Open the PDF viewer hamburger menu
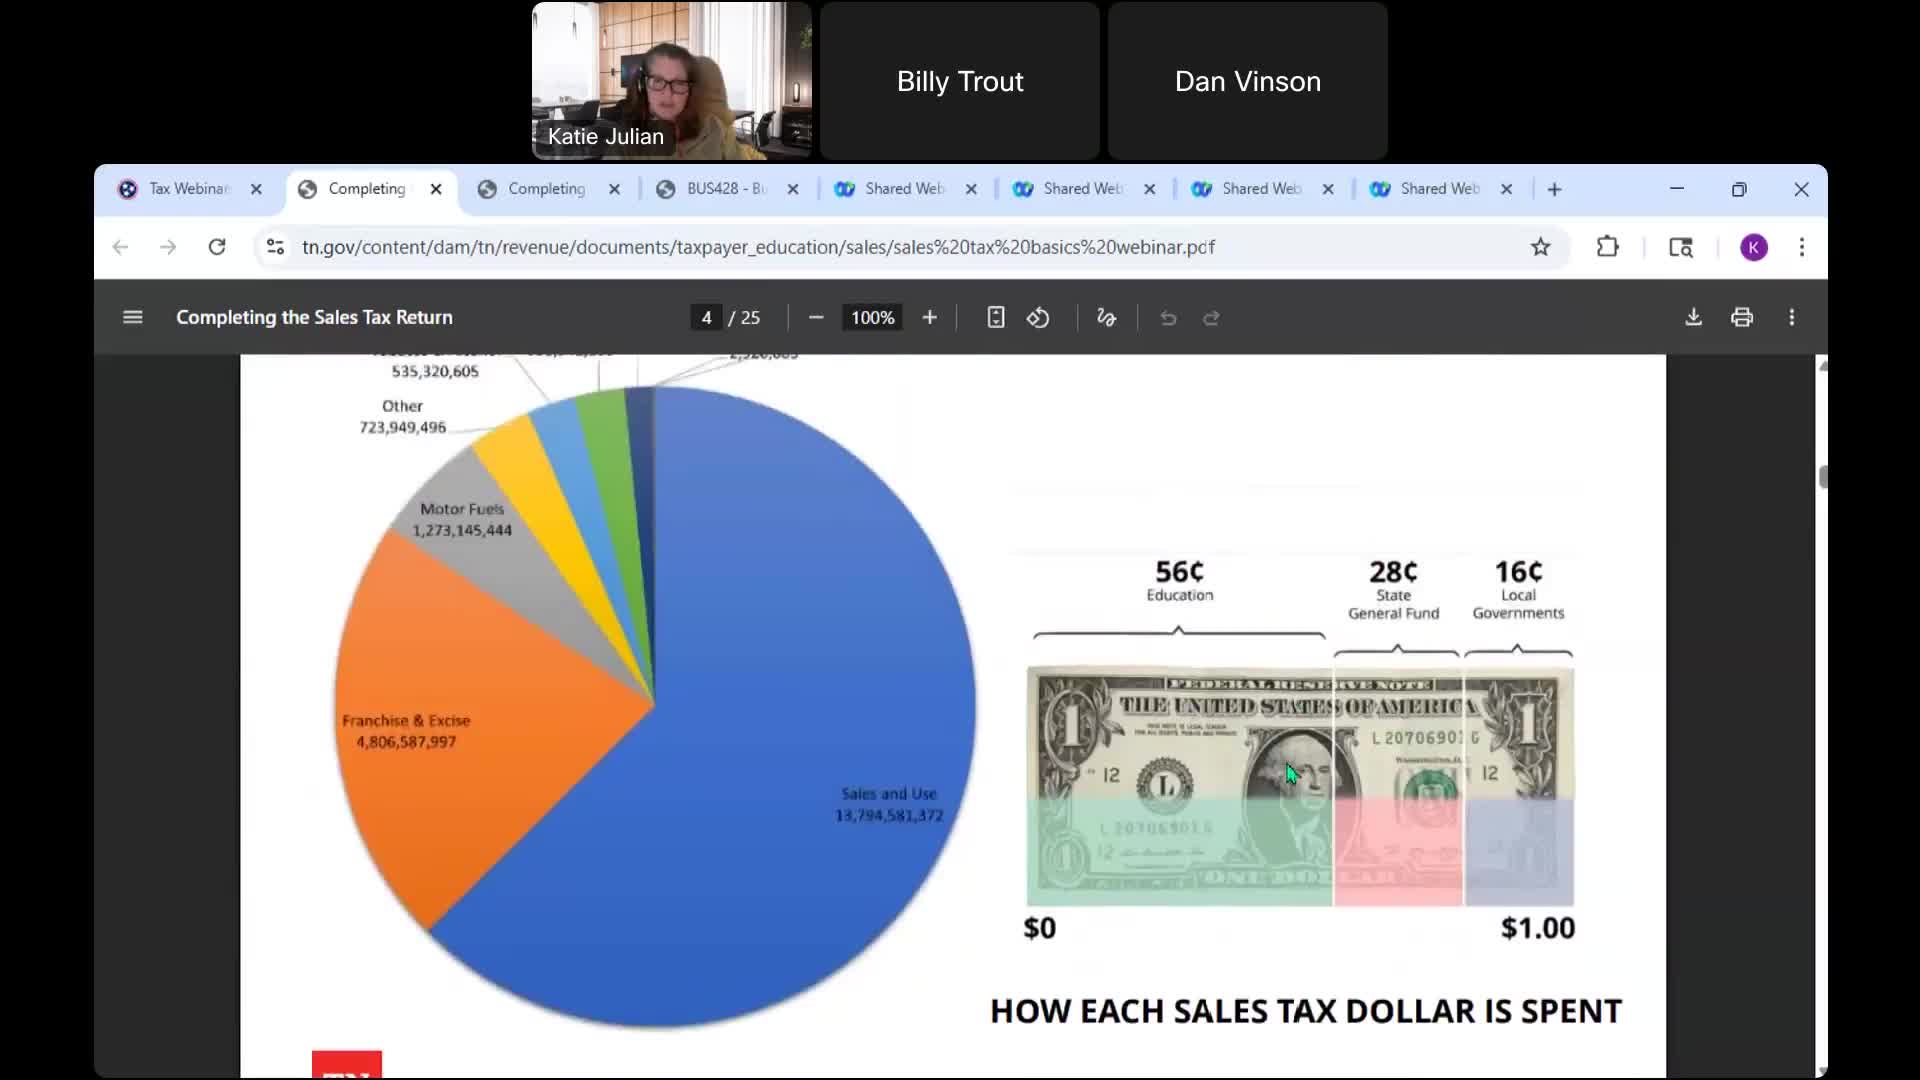 coord(132,317)
